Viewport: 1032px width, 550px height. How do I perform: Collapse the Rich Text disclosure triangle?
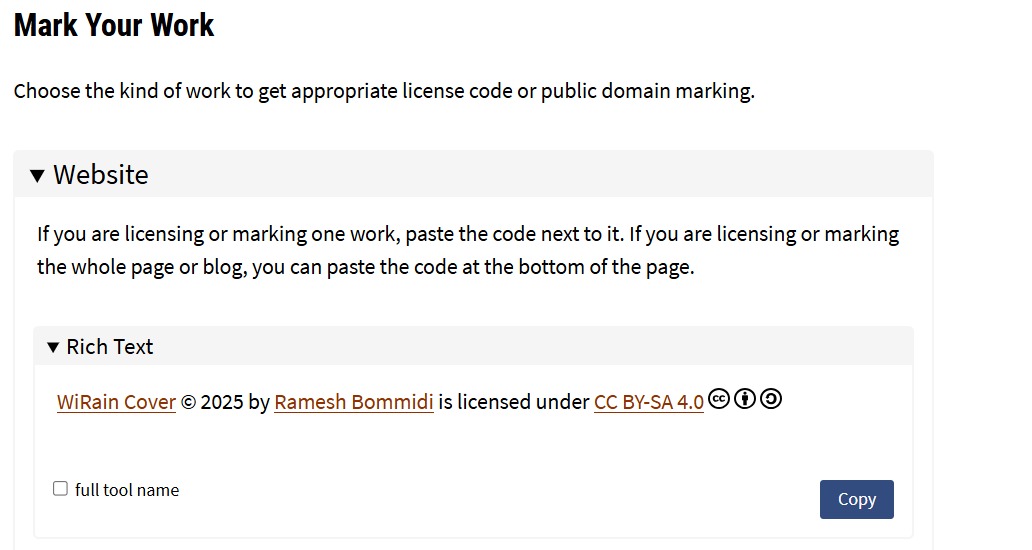click(53, 347)
